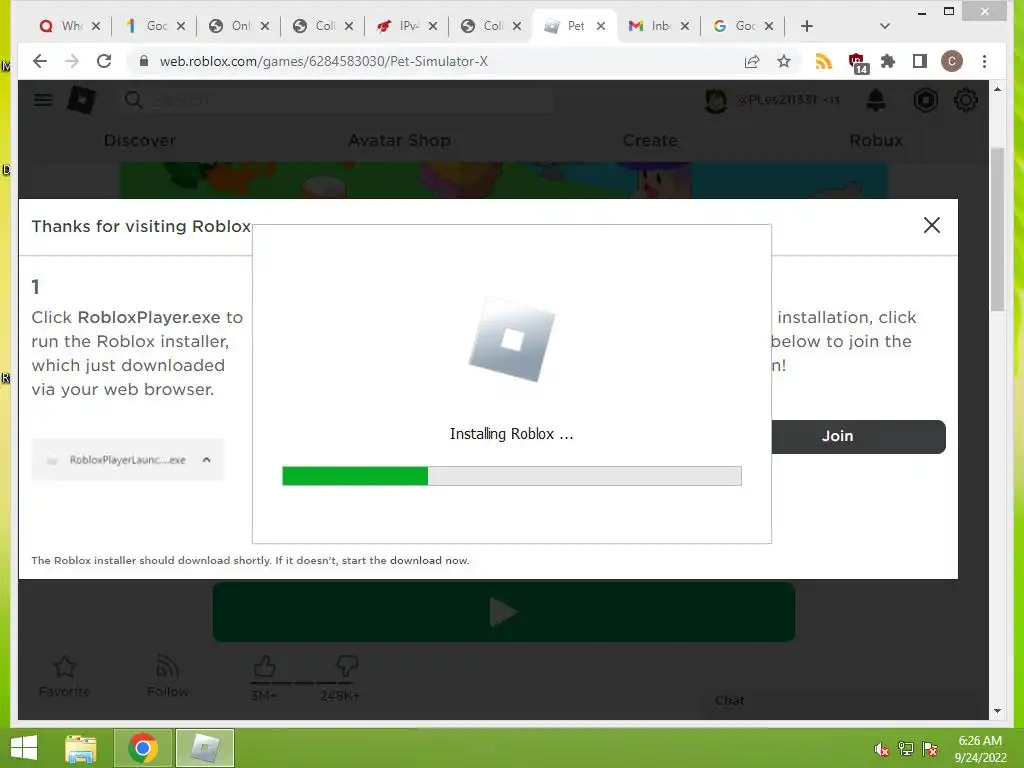Viewport: 1024px width, 768px height.
Task: Open the Roblox settings gear icon
Action: coord(966,100)
